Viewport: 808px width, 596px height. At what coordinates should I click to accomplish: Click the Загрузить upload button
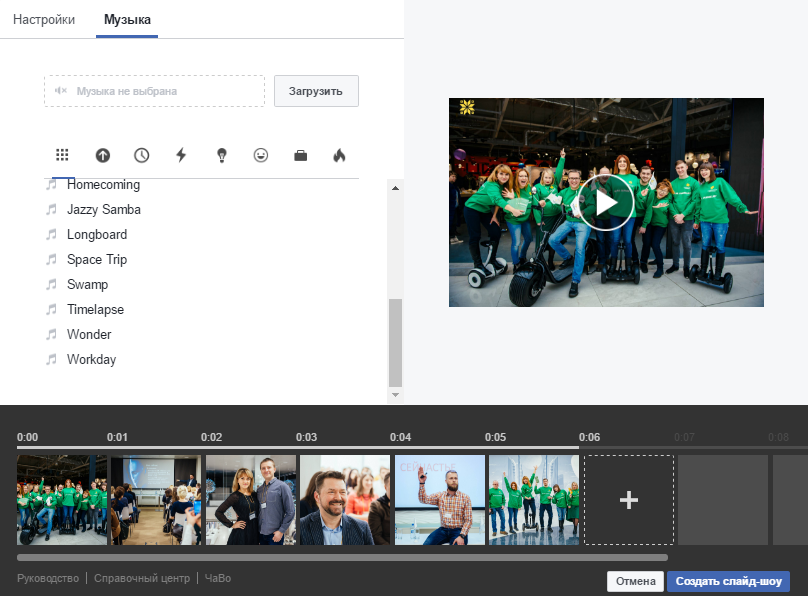click(316, 91)
